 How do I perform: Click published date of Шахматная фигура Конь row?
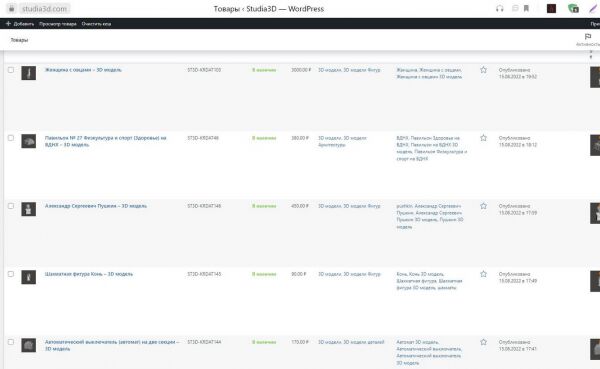click(518, 278)
